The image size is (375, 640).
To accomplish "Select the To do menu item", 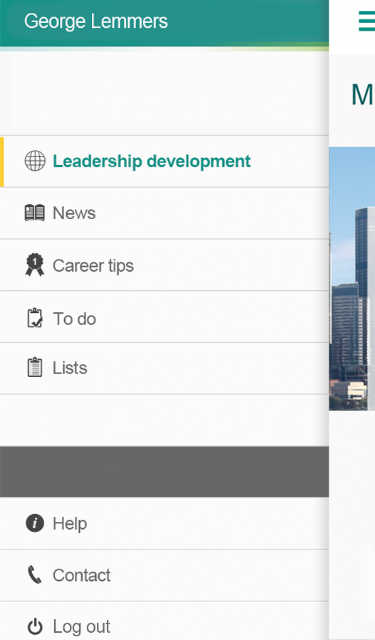I will [164, 317].
